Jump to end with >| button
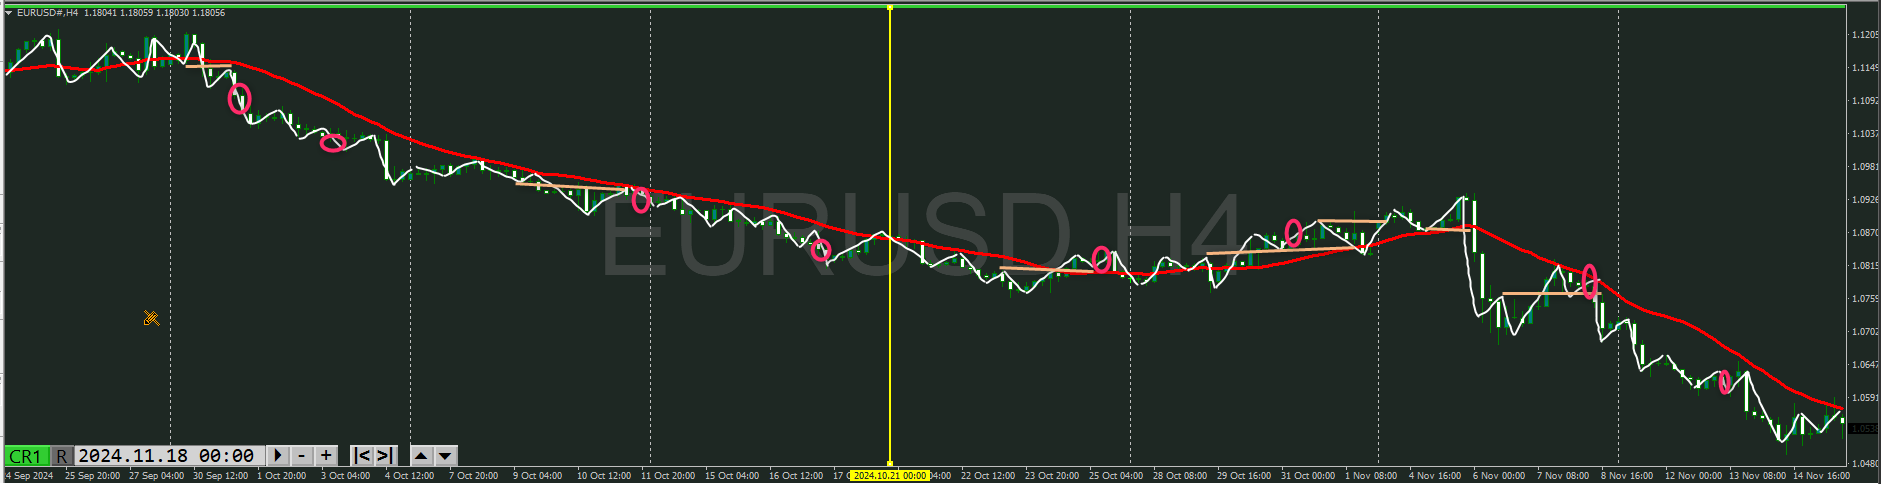Screen dimensions: 1881x484 [x=385, y=456]
